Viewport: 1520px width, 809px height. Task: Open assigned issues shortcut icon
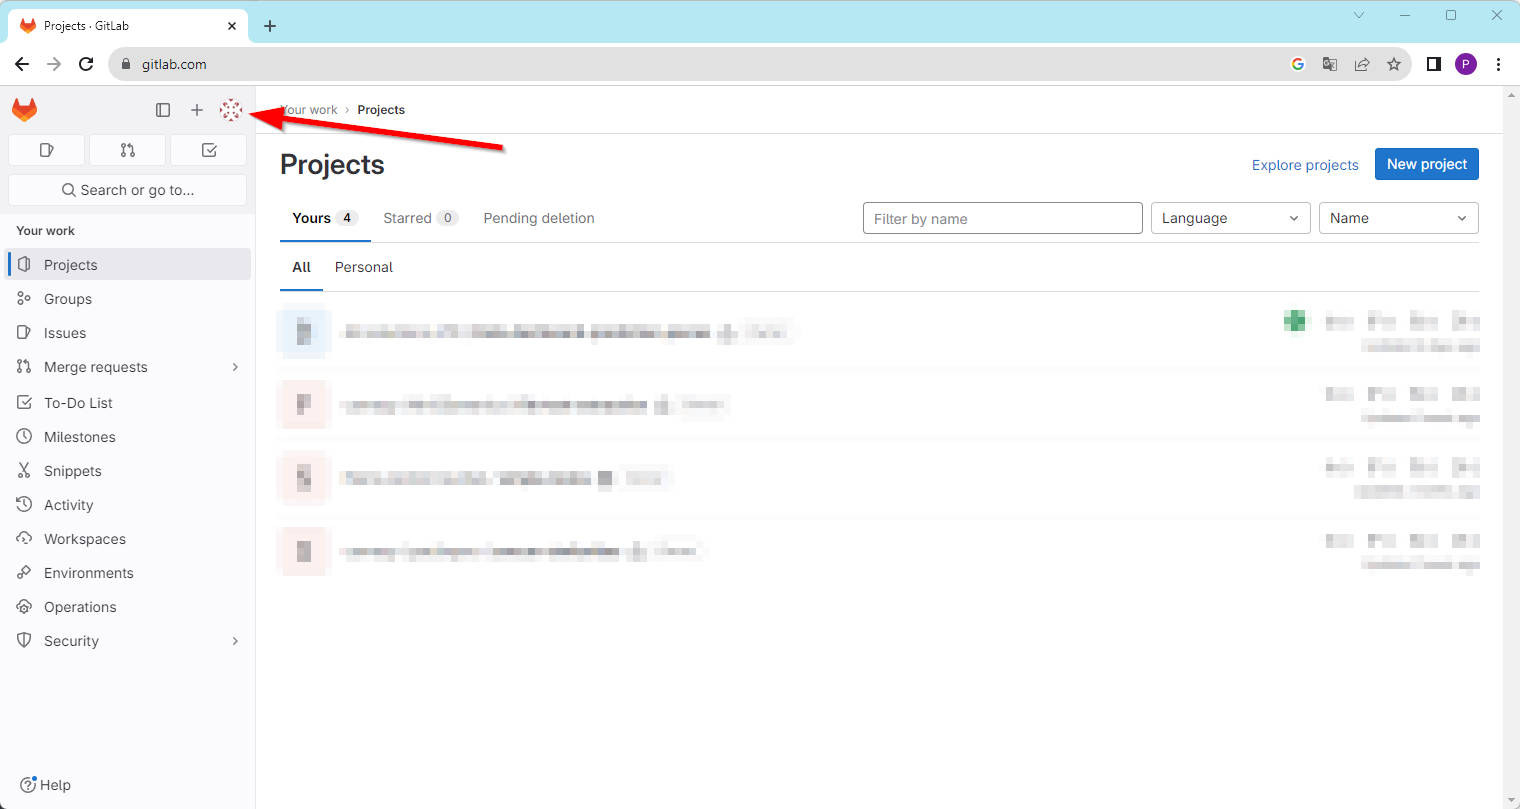pyautogui.click(x=46, y=150)
